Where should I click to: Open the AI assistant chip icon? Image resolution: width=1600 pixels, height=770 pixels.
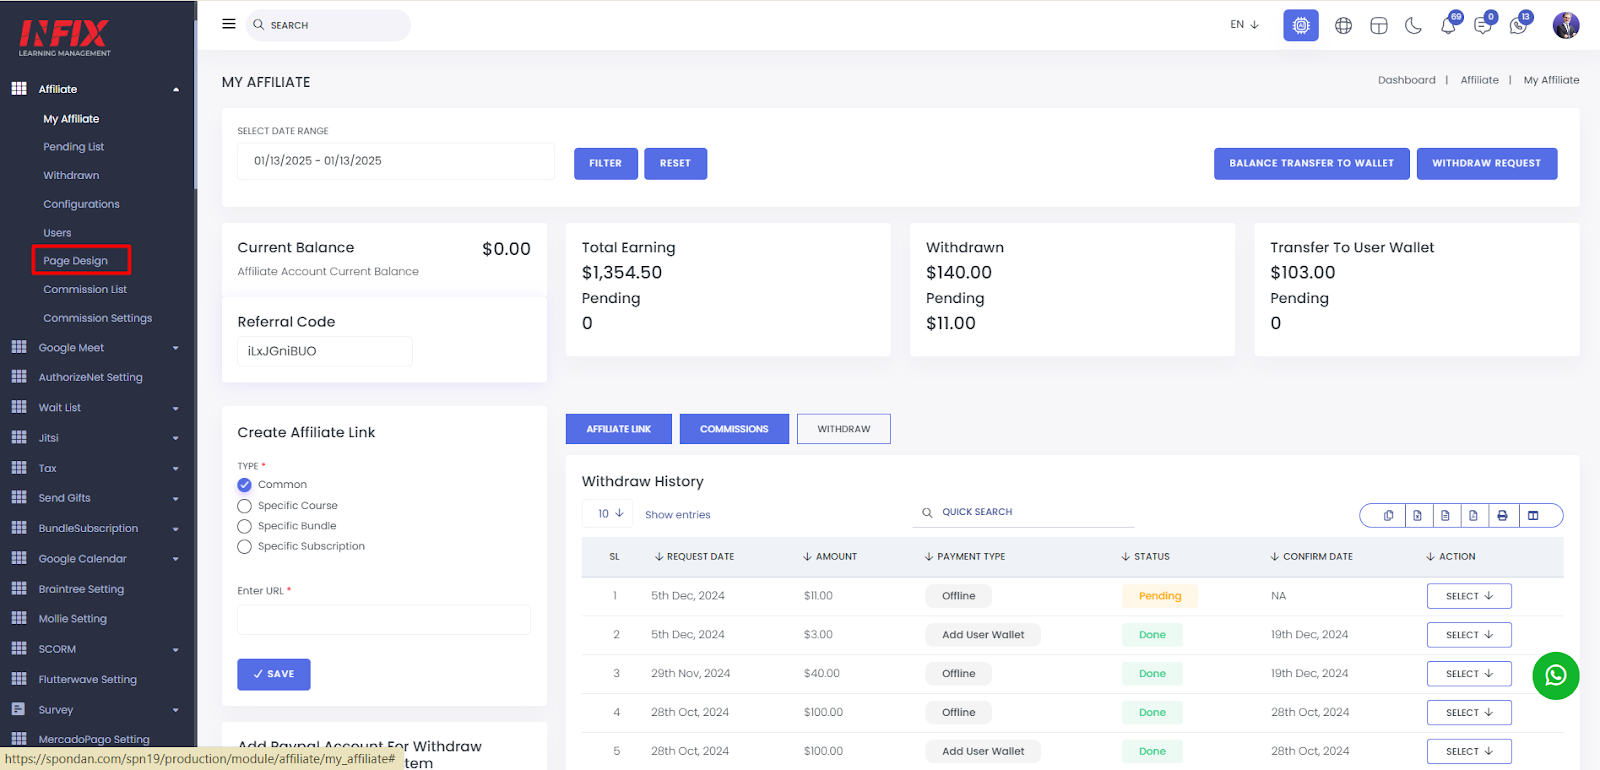coord(1301,25)
